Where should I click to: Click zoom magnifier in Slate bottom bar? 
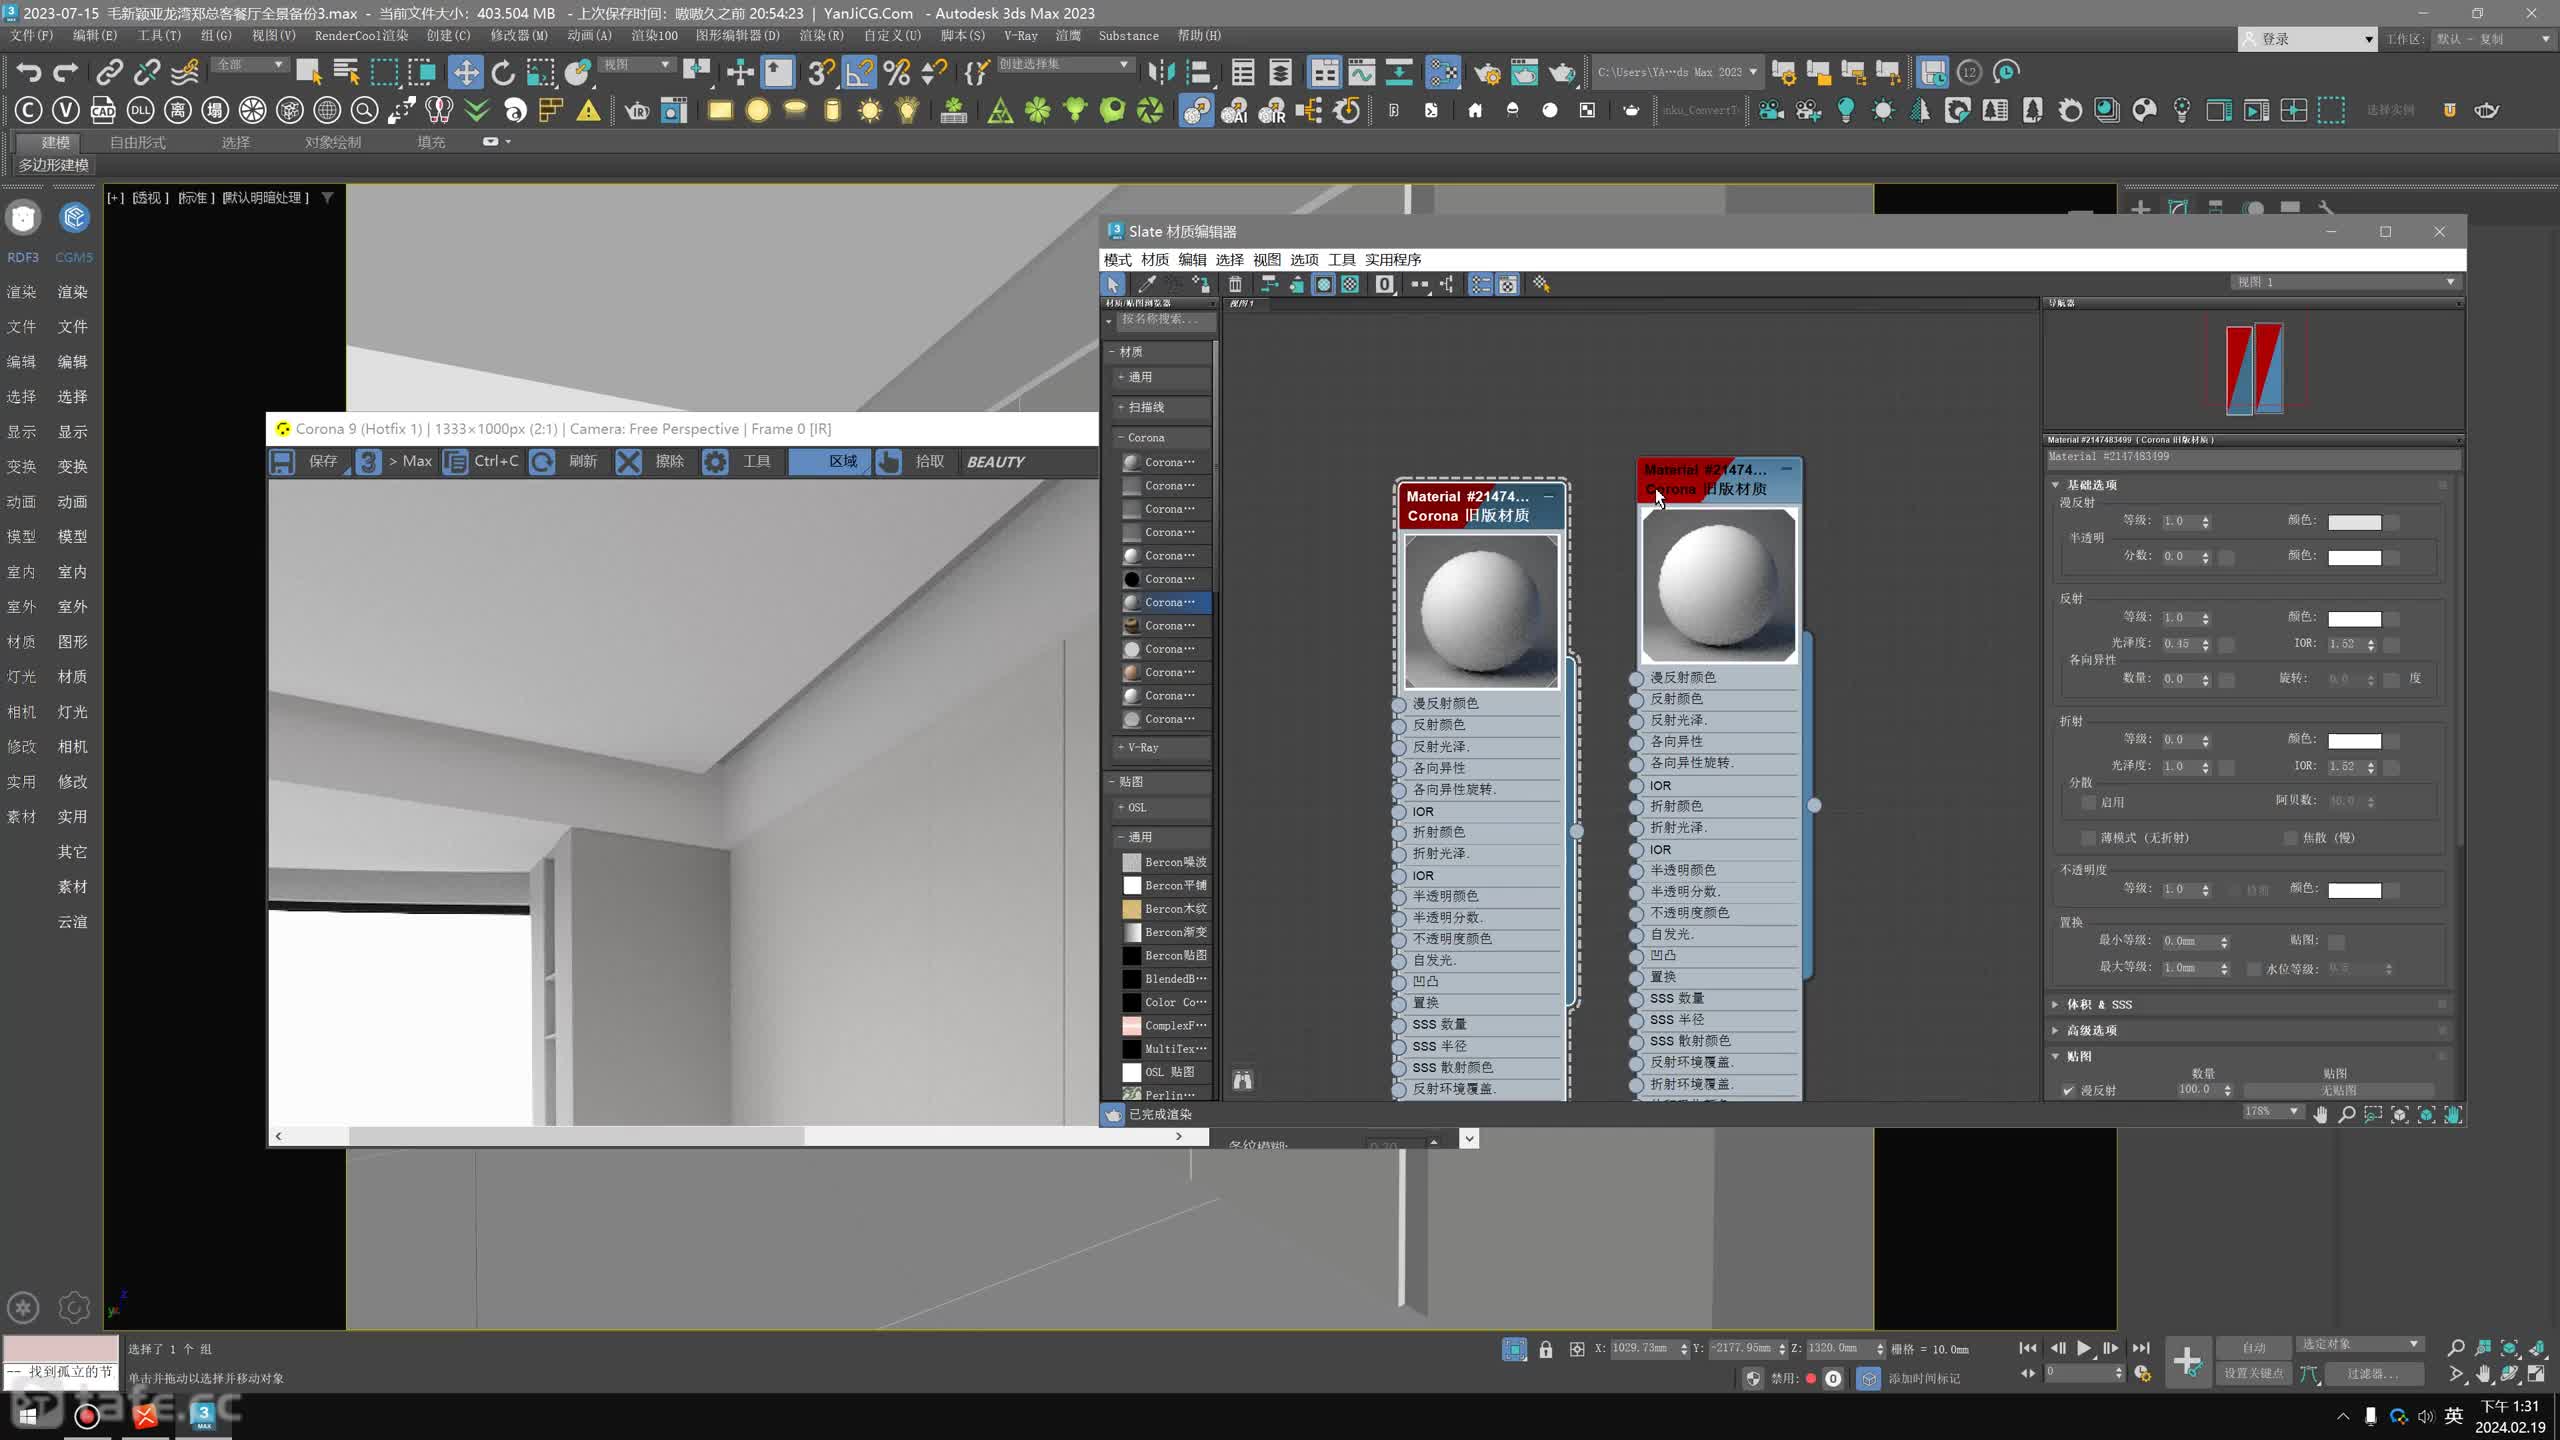point(2346,1114)
